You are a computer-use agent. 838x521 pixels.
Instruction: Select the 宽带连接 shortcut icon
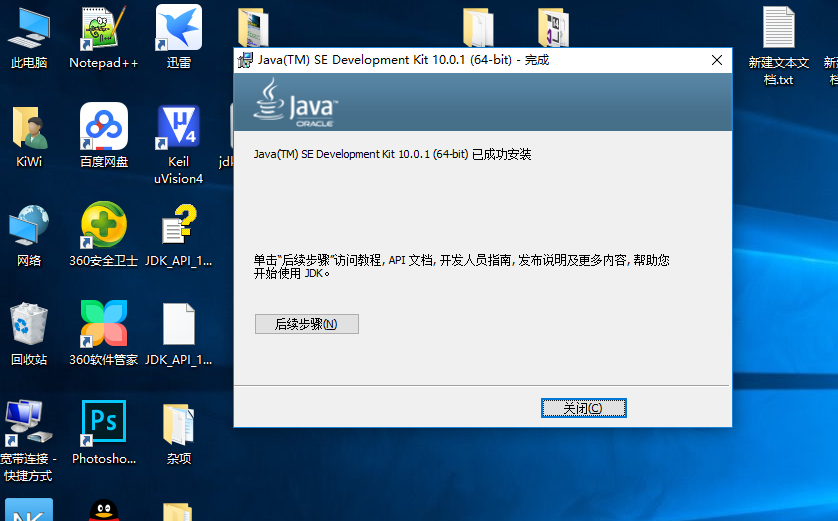click(x=28, y=441)
